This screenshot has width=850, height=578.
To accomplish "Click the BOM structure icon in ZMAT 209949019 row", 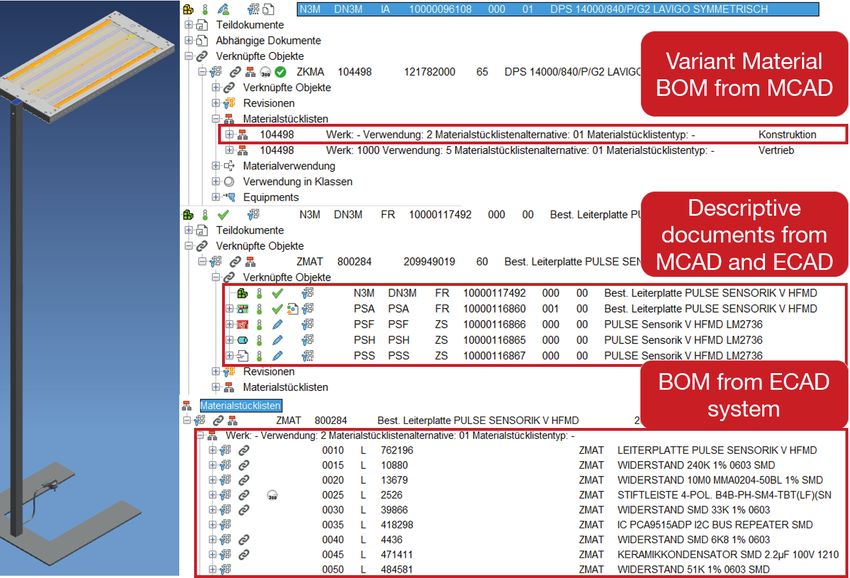I will pos(250,262).
